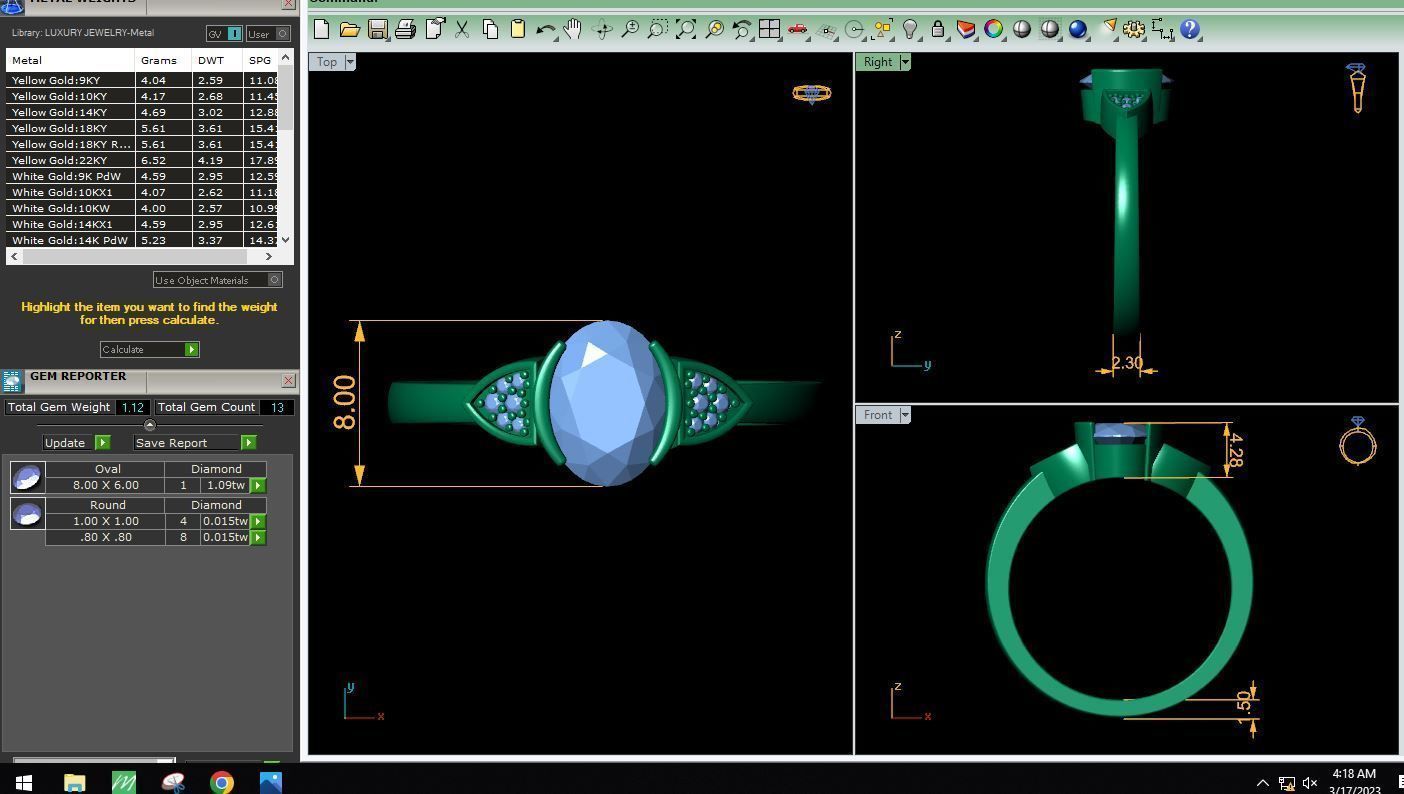Click the Oval diamond gem thumbnail
Viewport: 1404px width, 794px height.
27,478
